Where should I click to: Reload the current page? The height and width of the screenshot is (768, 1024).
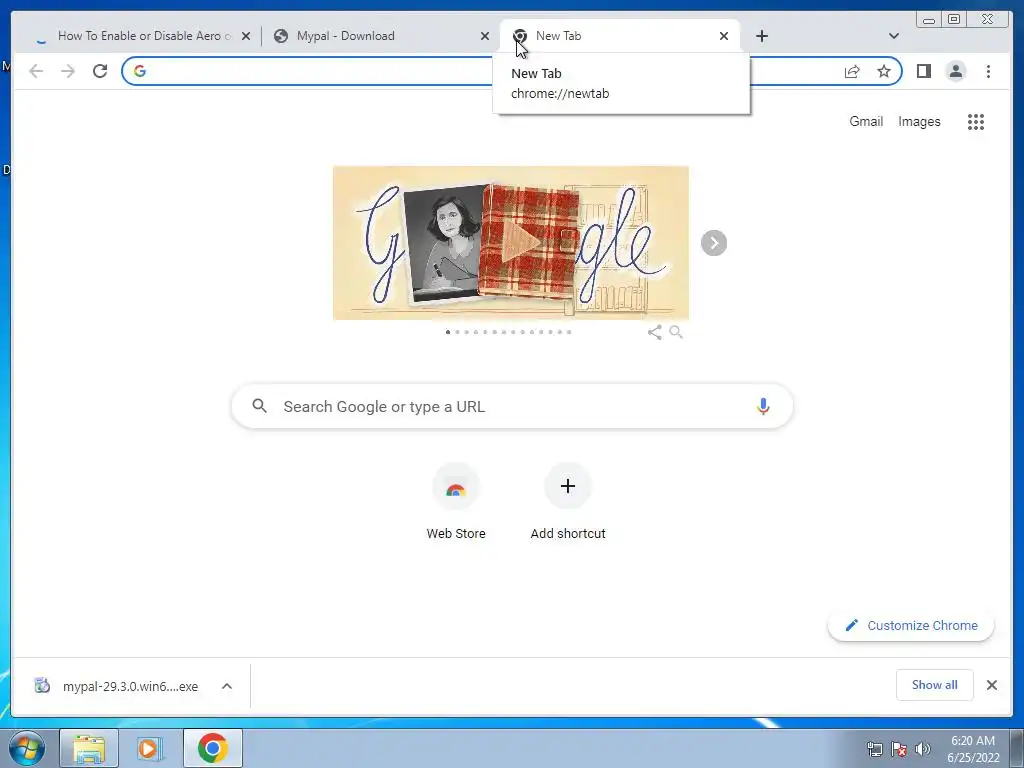pos(100,71)
